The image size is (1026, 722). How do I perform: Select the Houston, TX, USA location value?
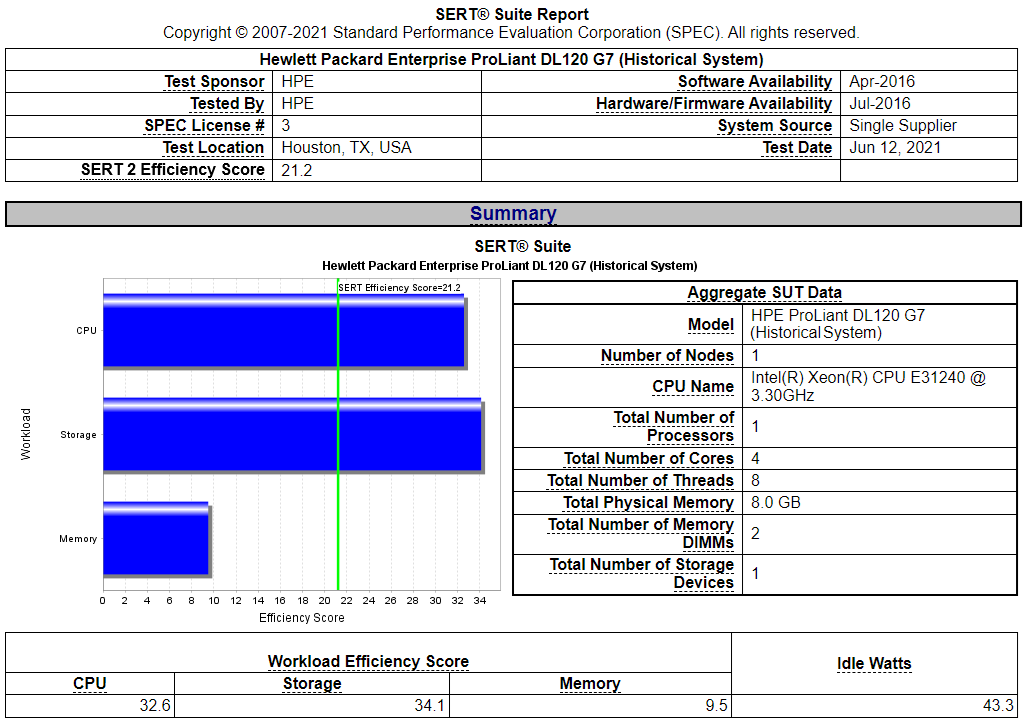pos(346,148)
